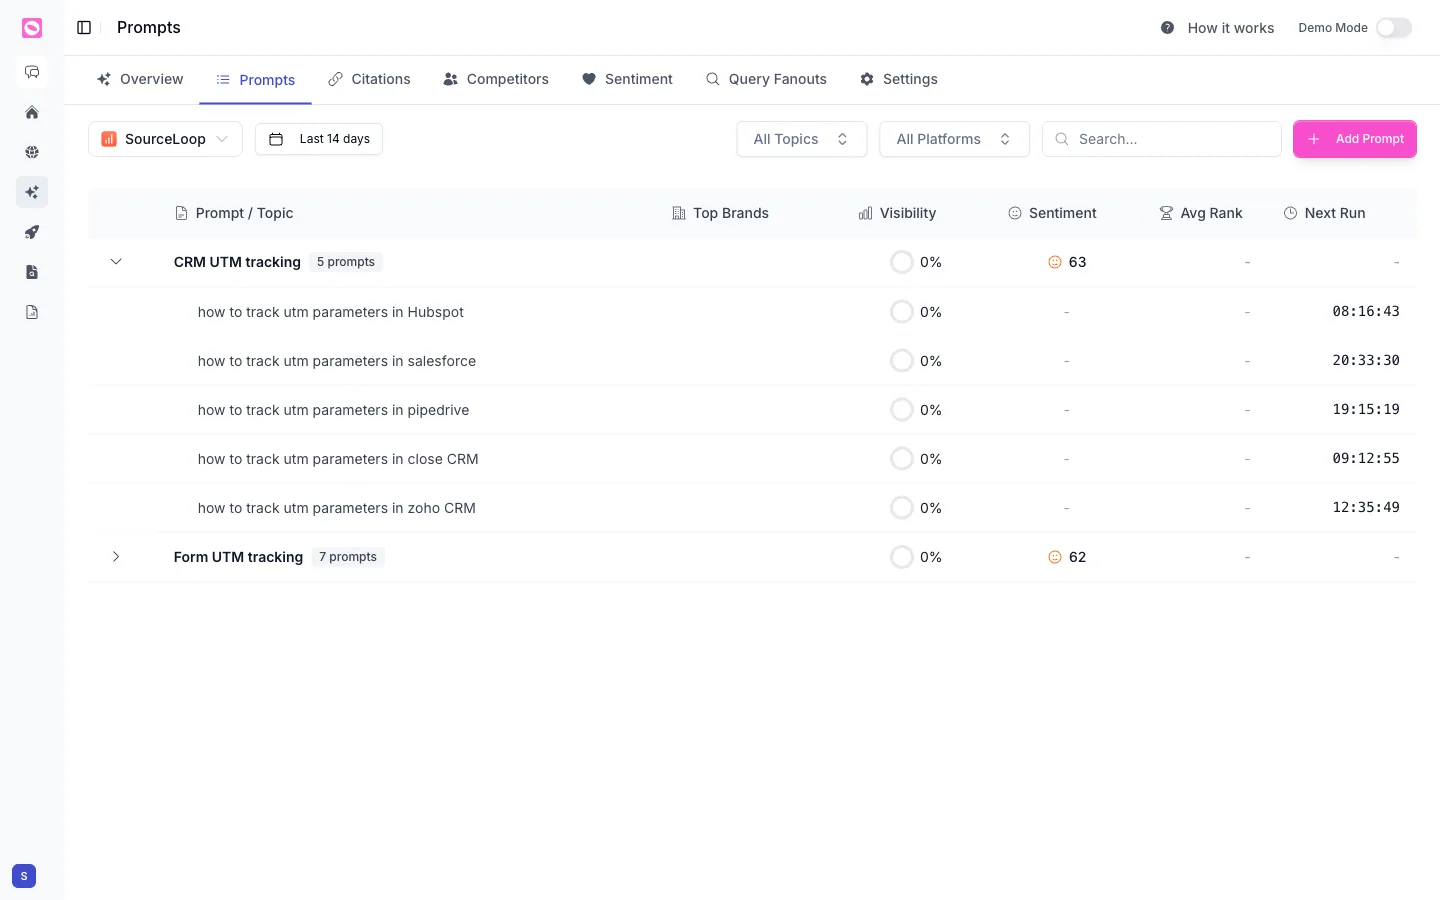Click the clock icon in the Next Run header
This screenshot has width=1440, height=900.
click(1291, 213)
